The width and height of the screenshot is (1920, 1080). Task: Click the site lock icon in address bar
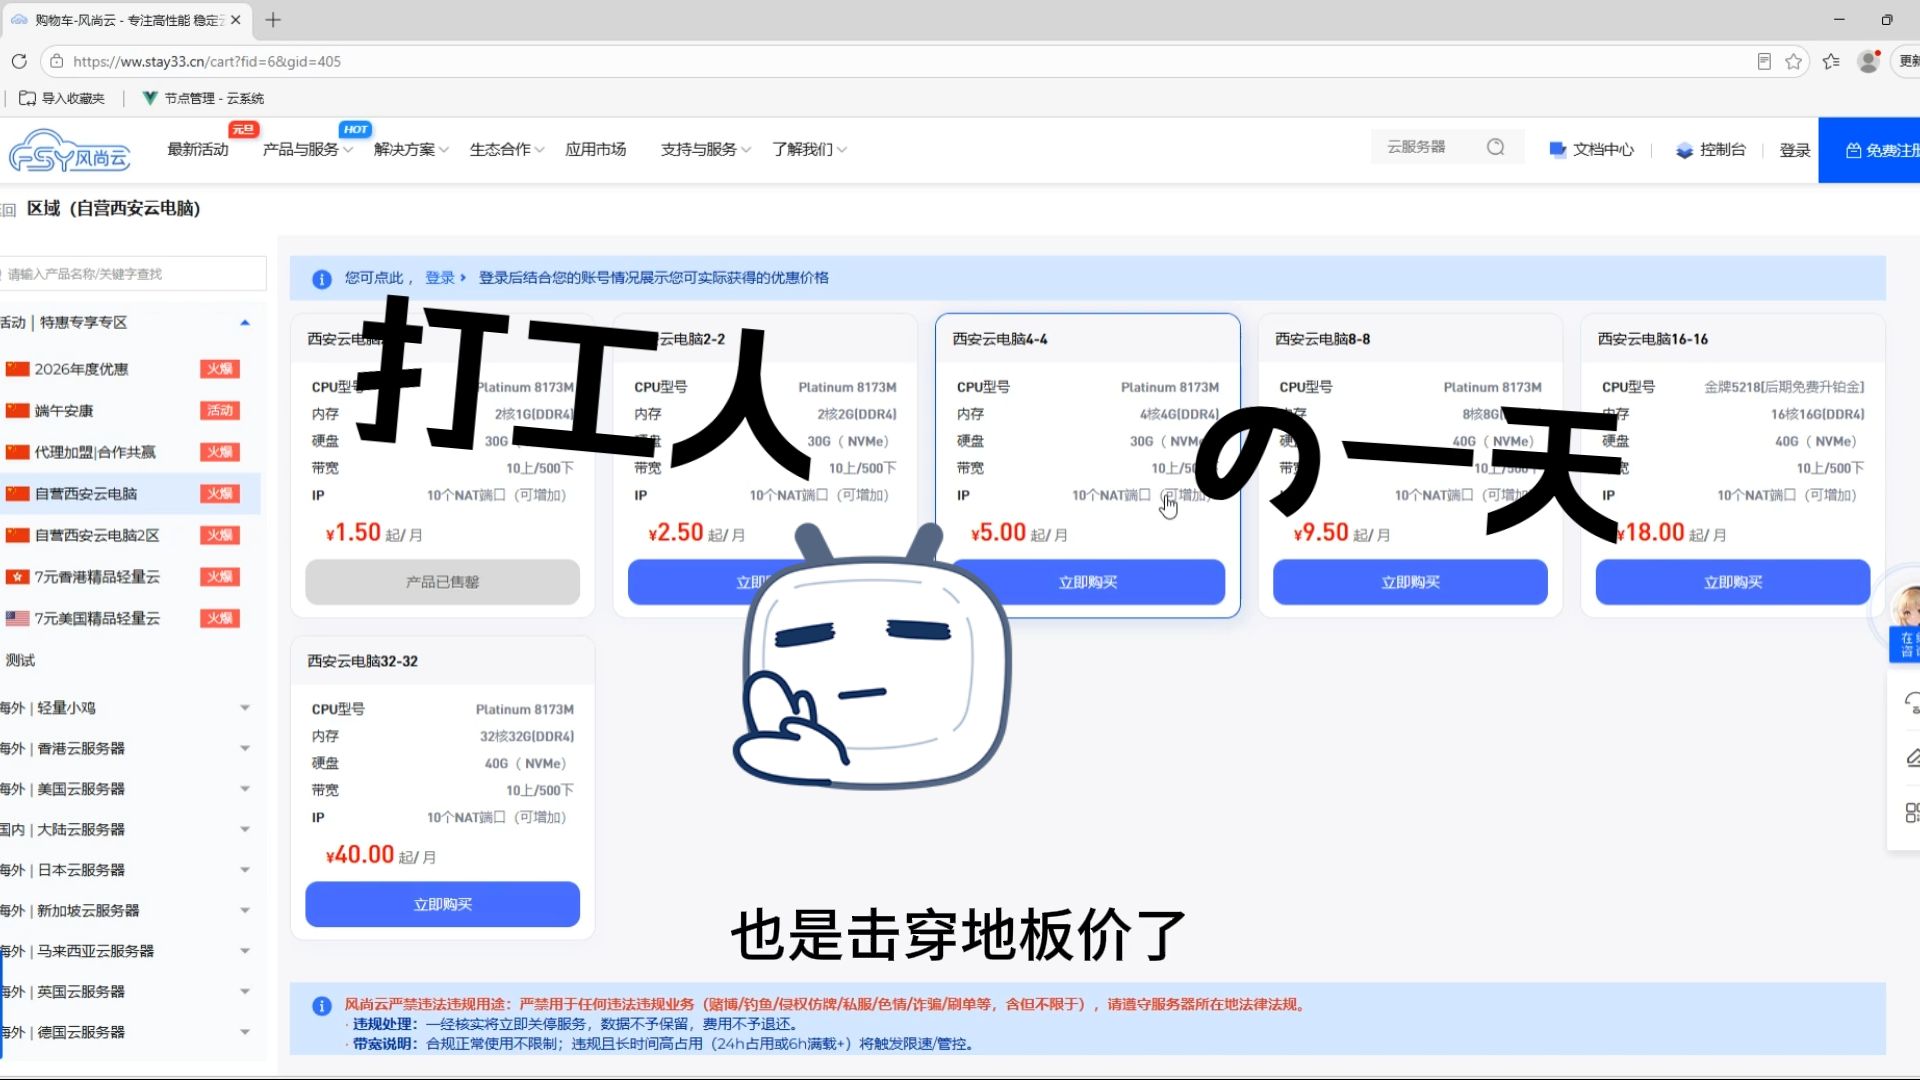tap(57, 61)
